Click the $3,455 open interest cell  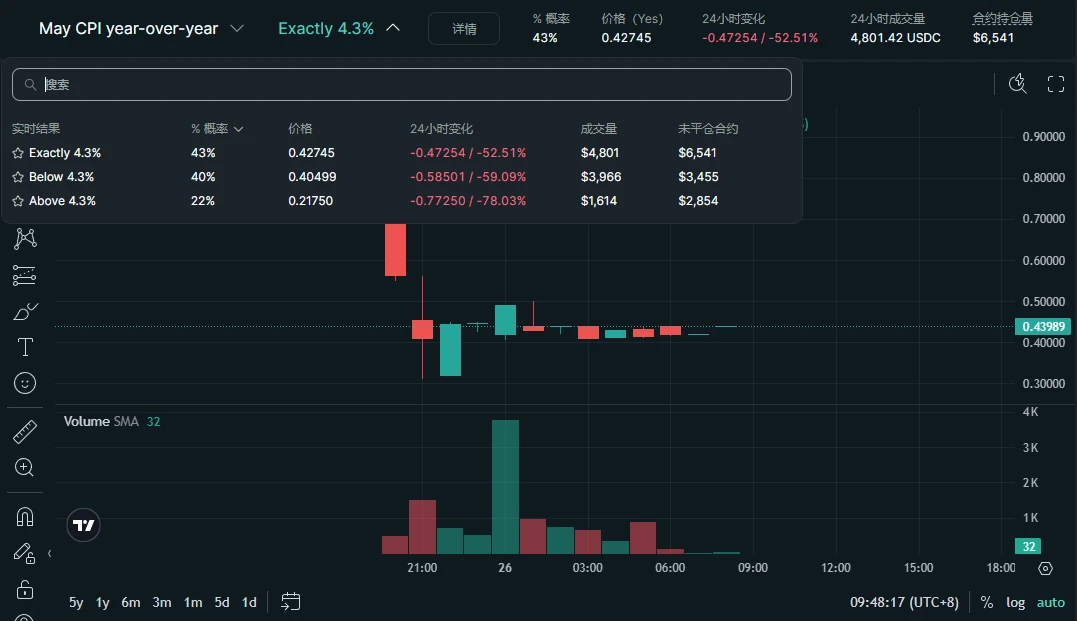[x=698, y=177]
